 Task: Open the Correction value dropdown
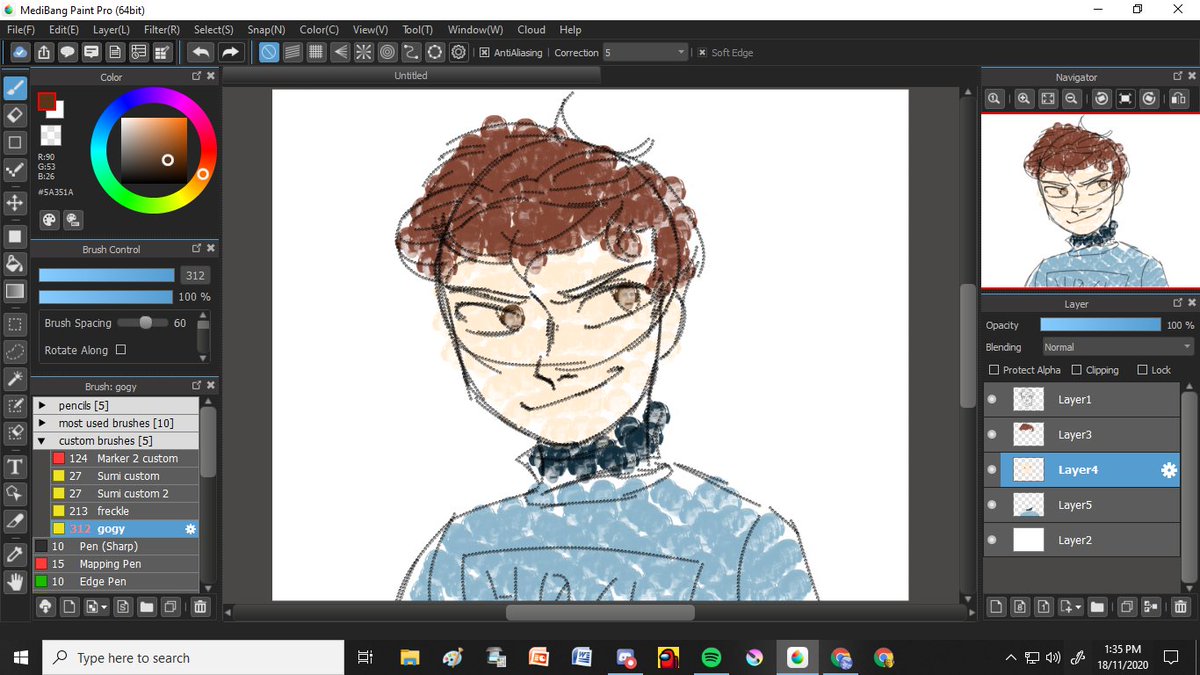681,52
